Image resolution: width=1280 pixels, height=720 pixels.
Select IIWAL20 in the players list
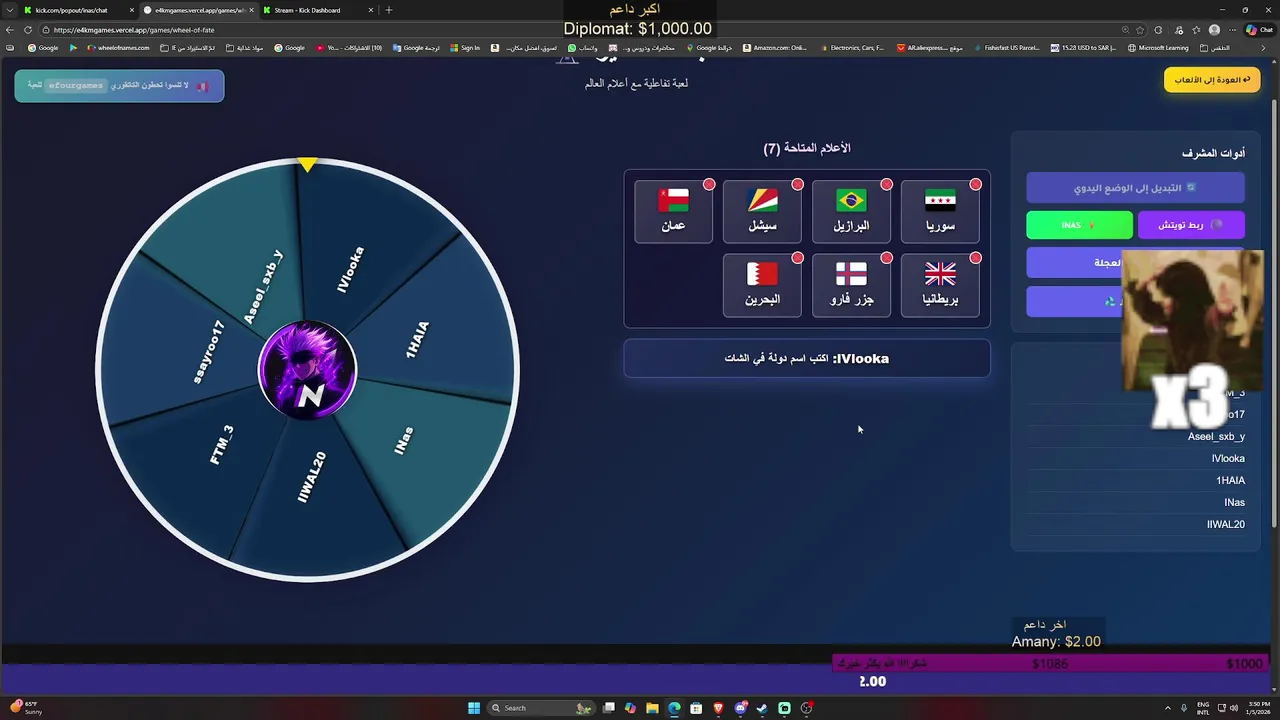point(1226,524)
